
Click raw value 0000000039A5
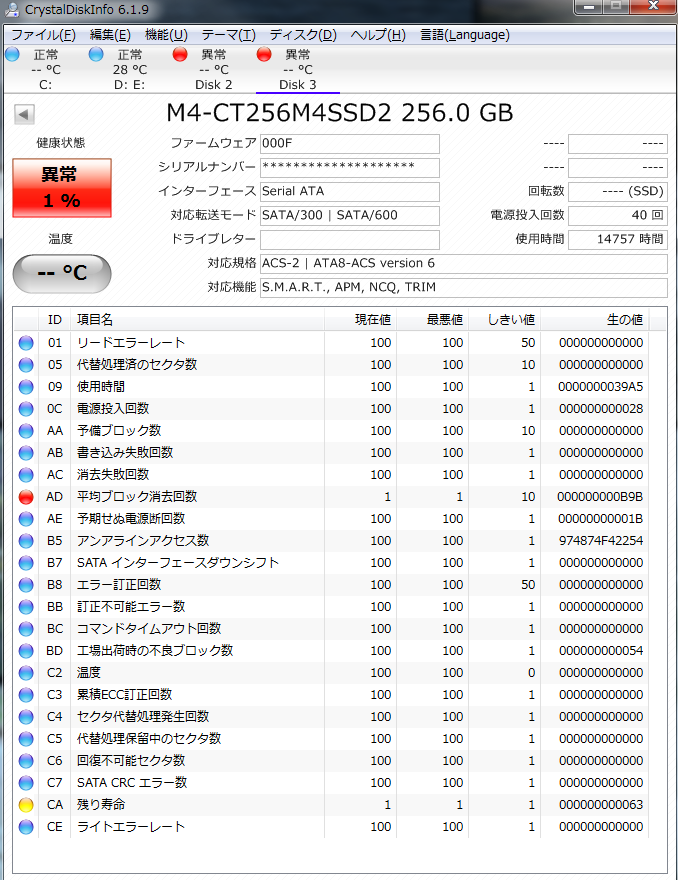[x=601, y=387]
